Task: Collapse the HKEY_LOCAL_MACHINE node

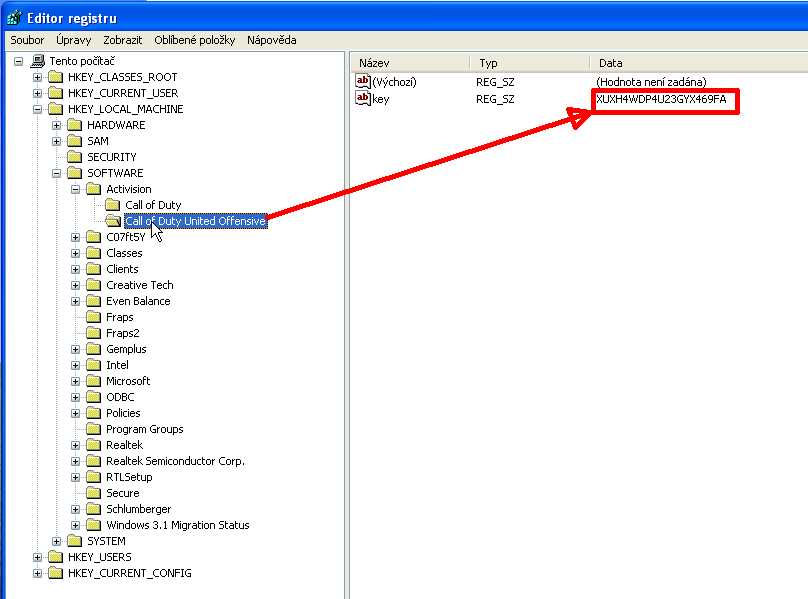Action: pyautogui.click(x=38, y=109)
